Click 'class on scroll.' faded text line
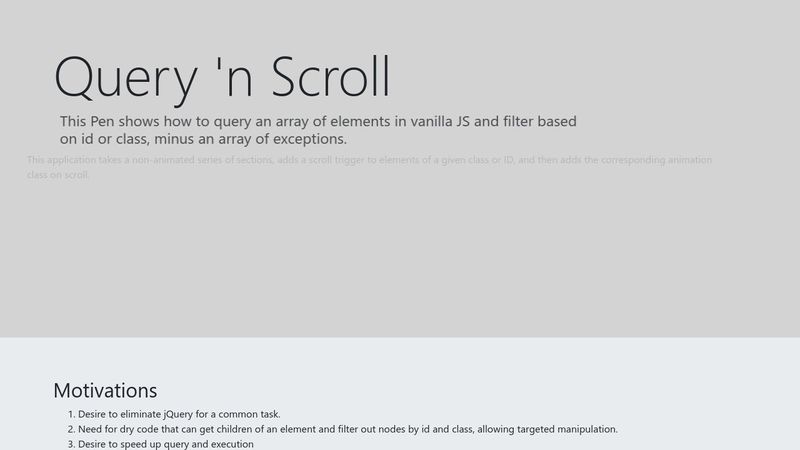 58,174
